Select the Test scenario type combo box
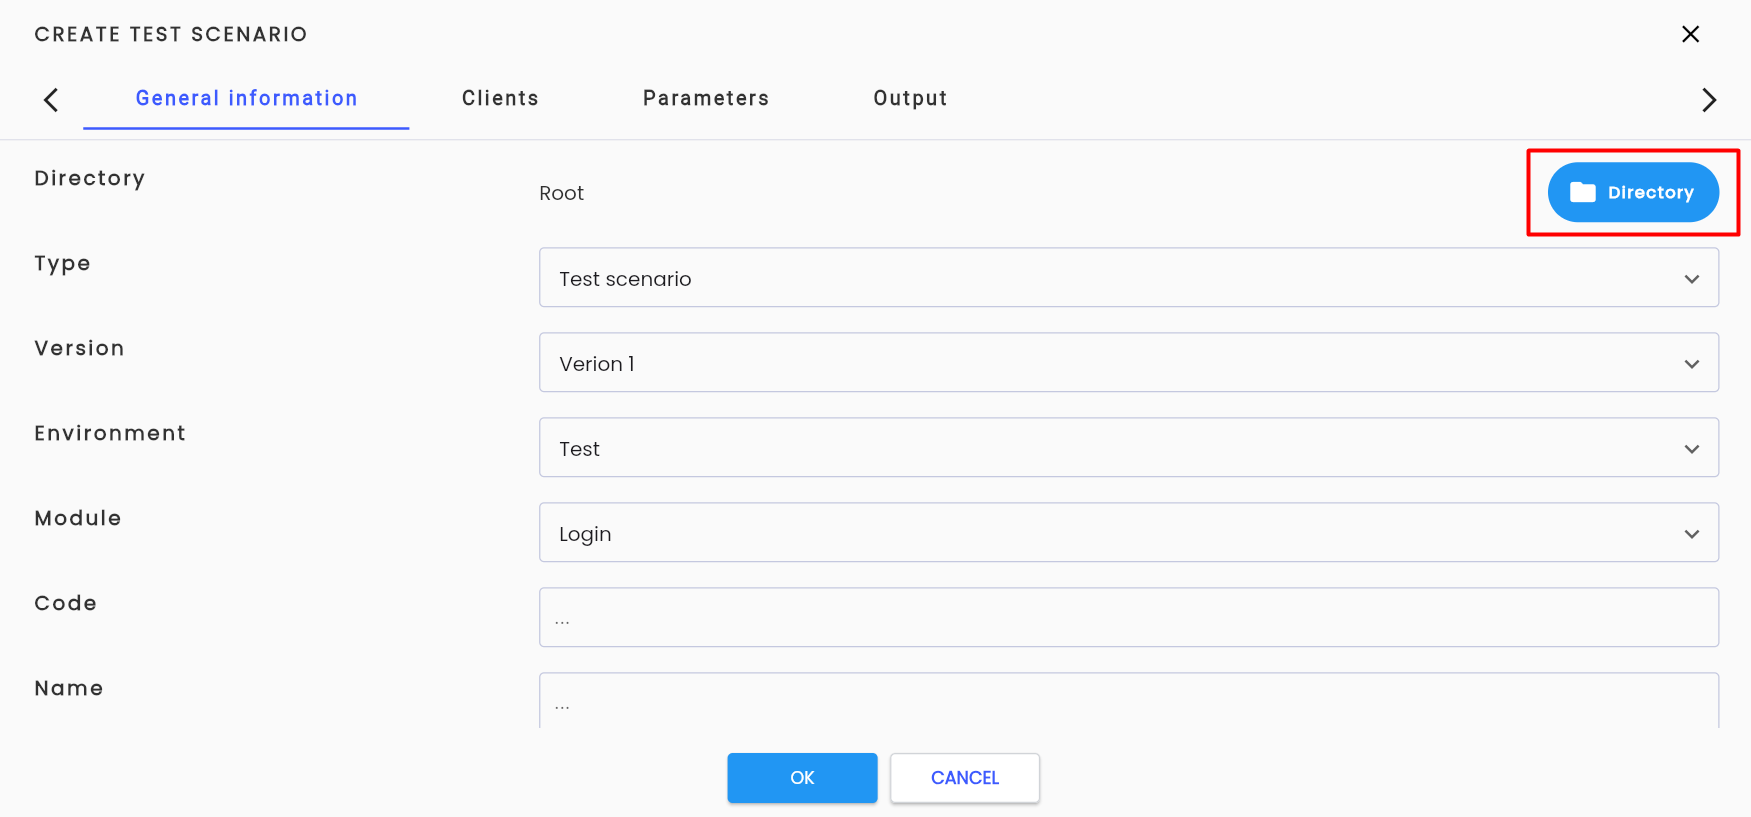Image resolution: width=1751 pixels, height=817 pixels. tap(1129, 277)
